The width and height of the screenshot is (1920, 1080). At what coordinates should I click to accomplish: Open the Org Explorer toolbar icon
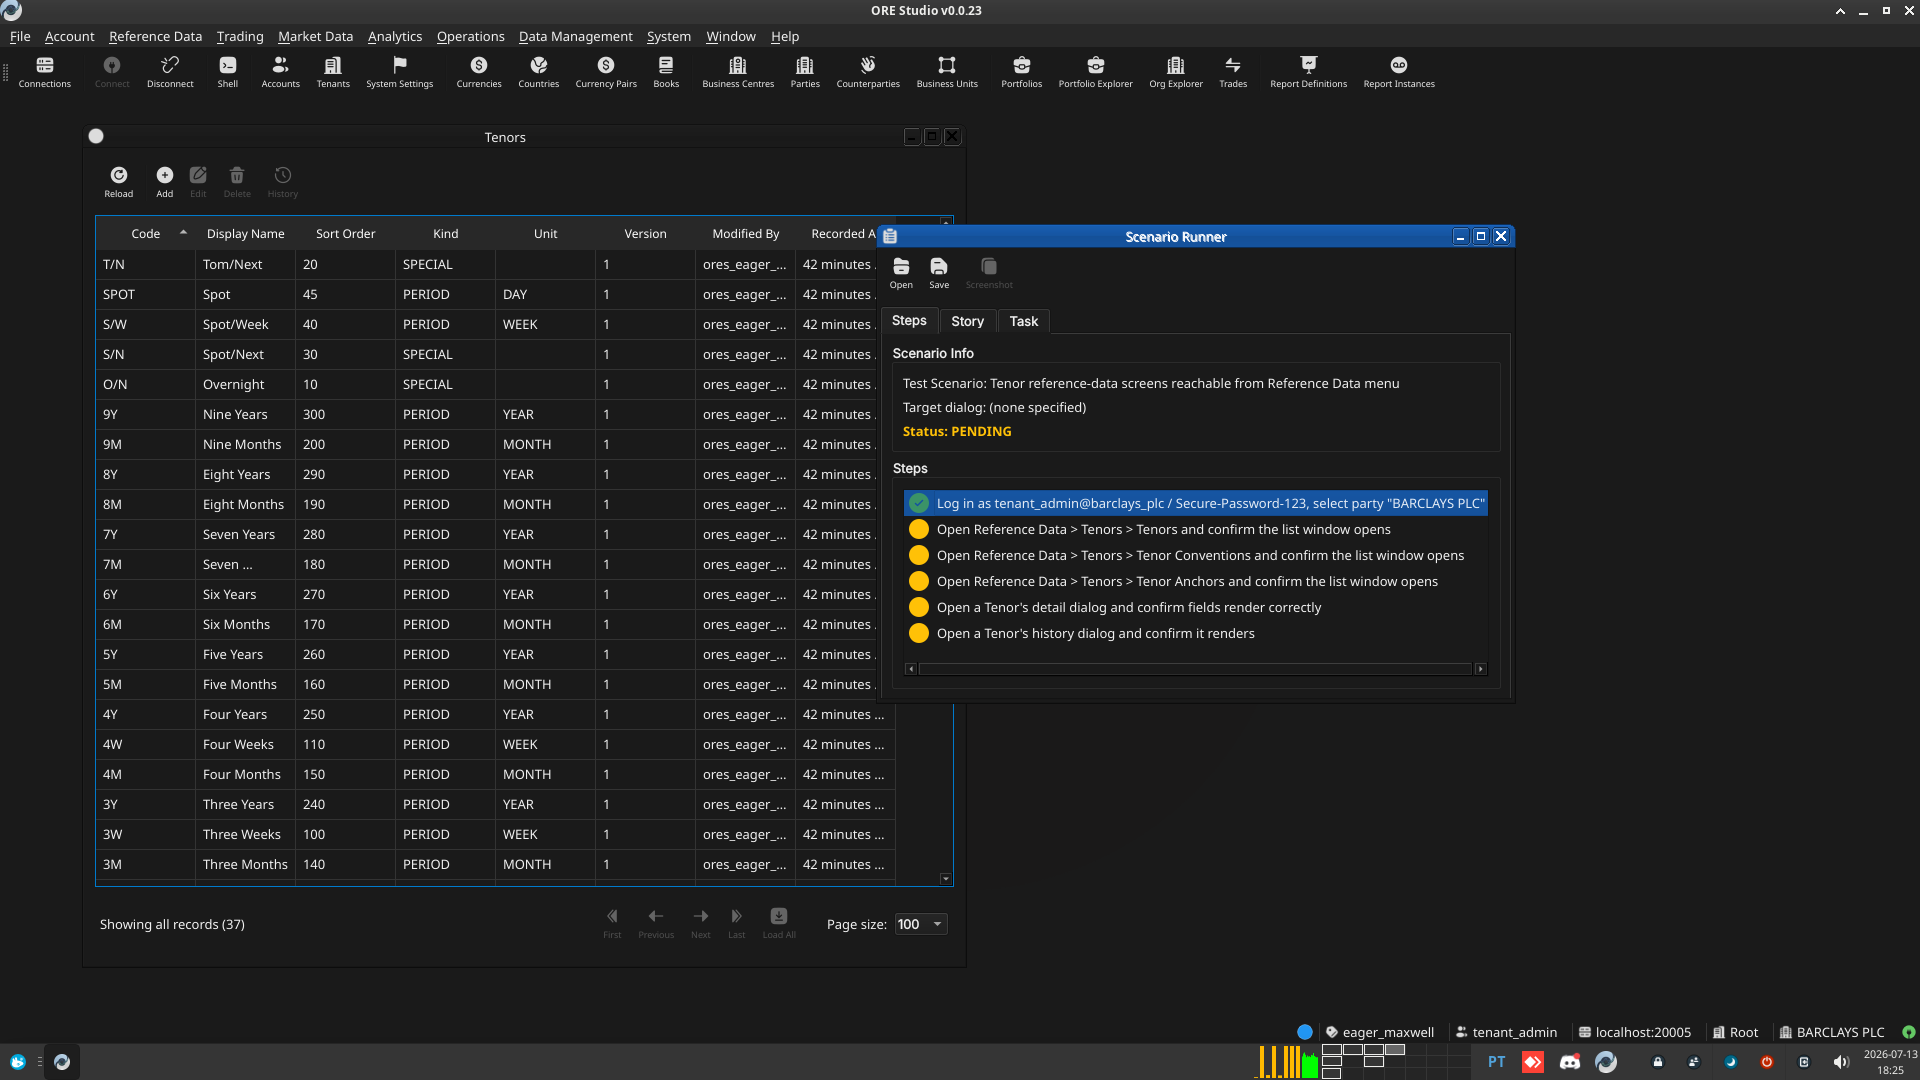(x=1176, y=71)
